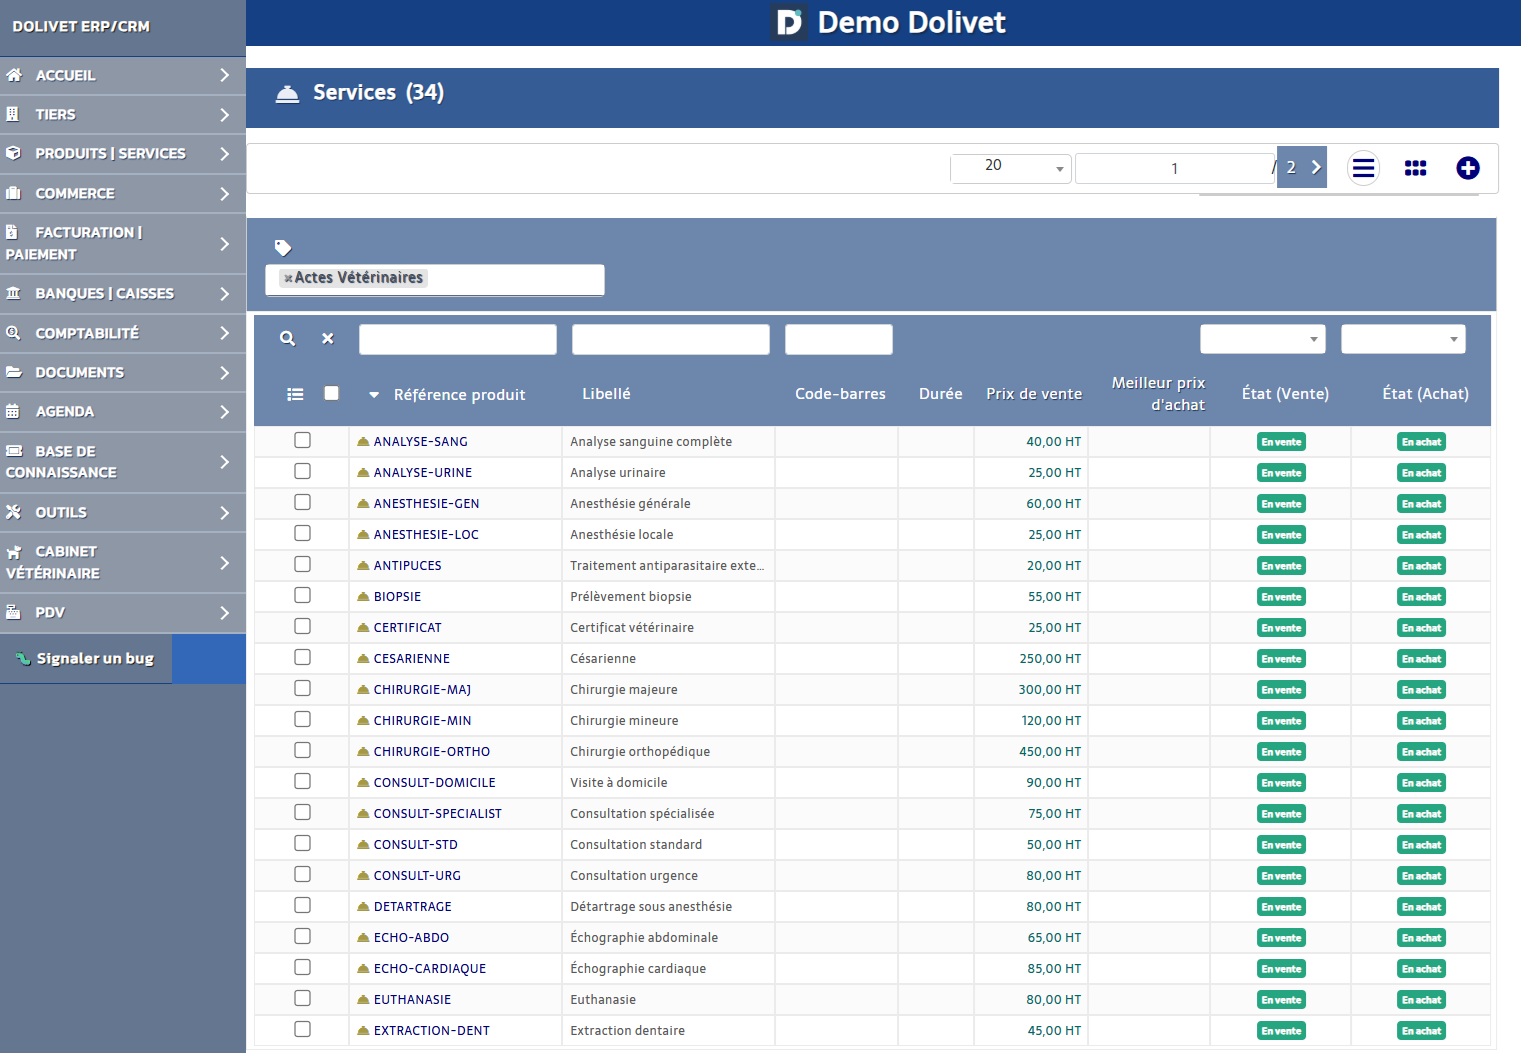The height and width of the screenshot is (1056, 1528).
Task: Click the Dolivet logo in the header
Action: click(789, 22)
